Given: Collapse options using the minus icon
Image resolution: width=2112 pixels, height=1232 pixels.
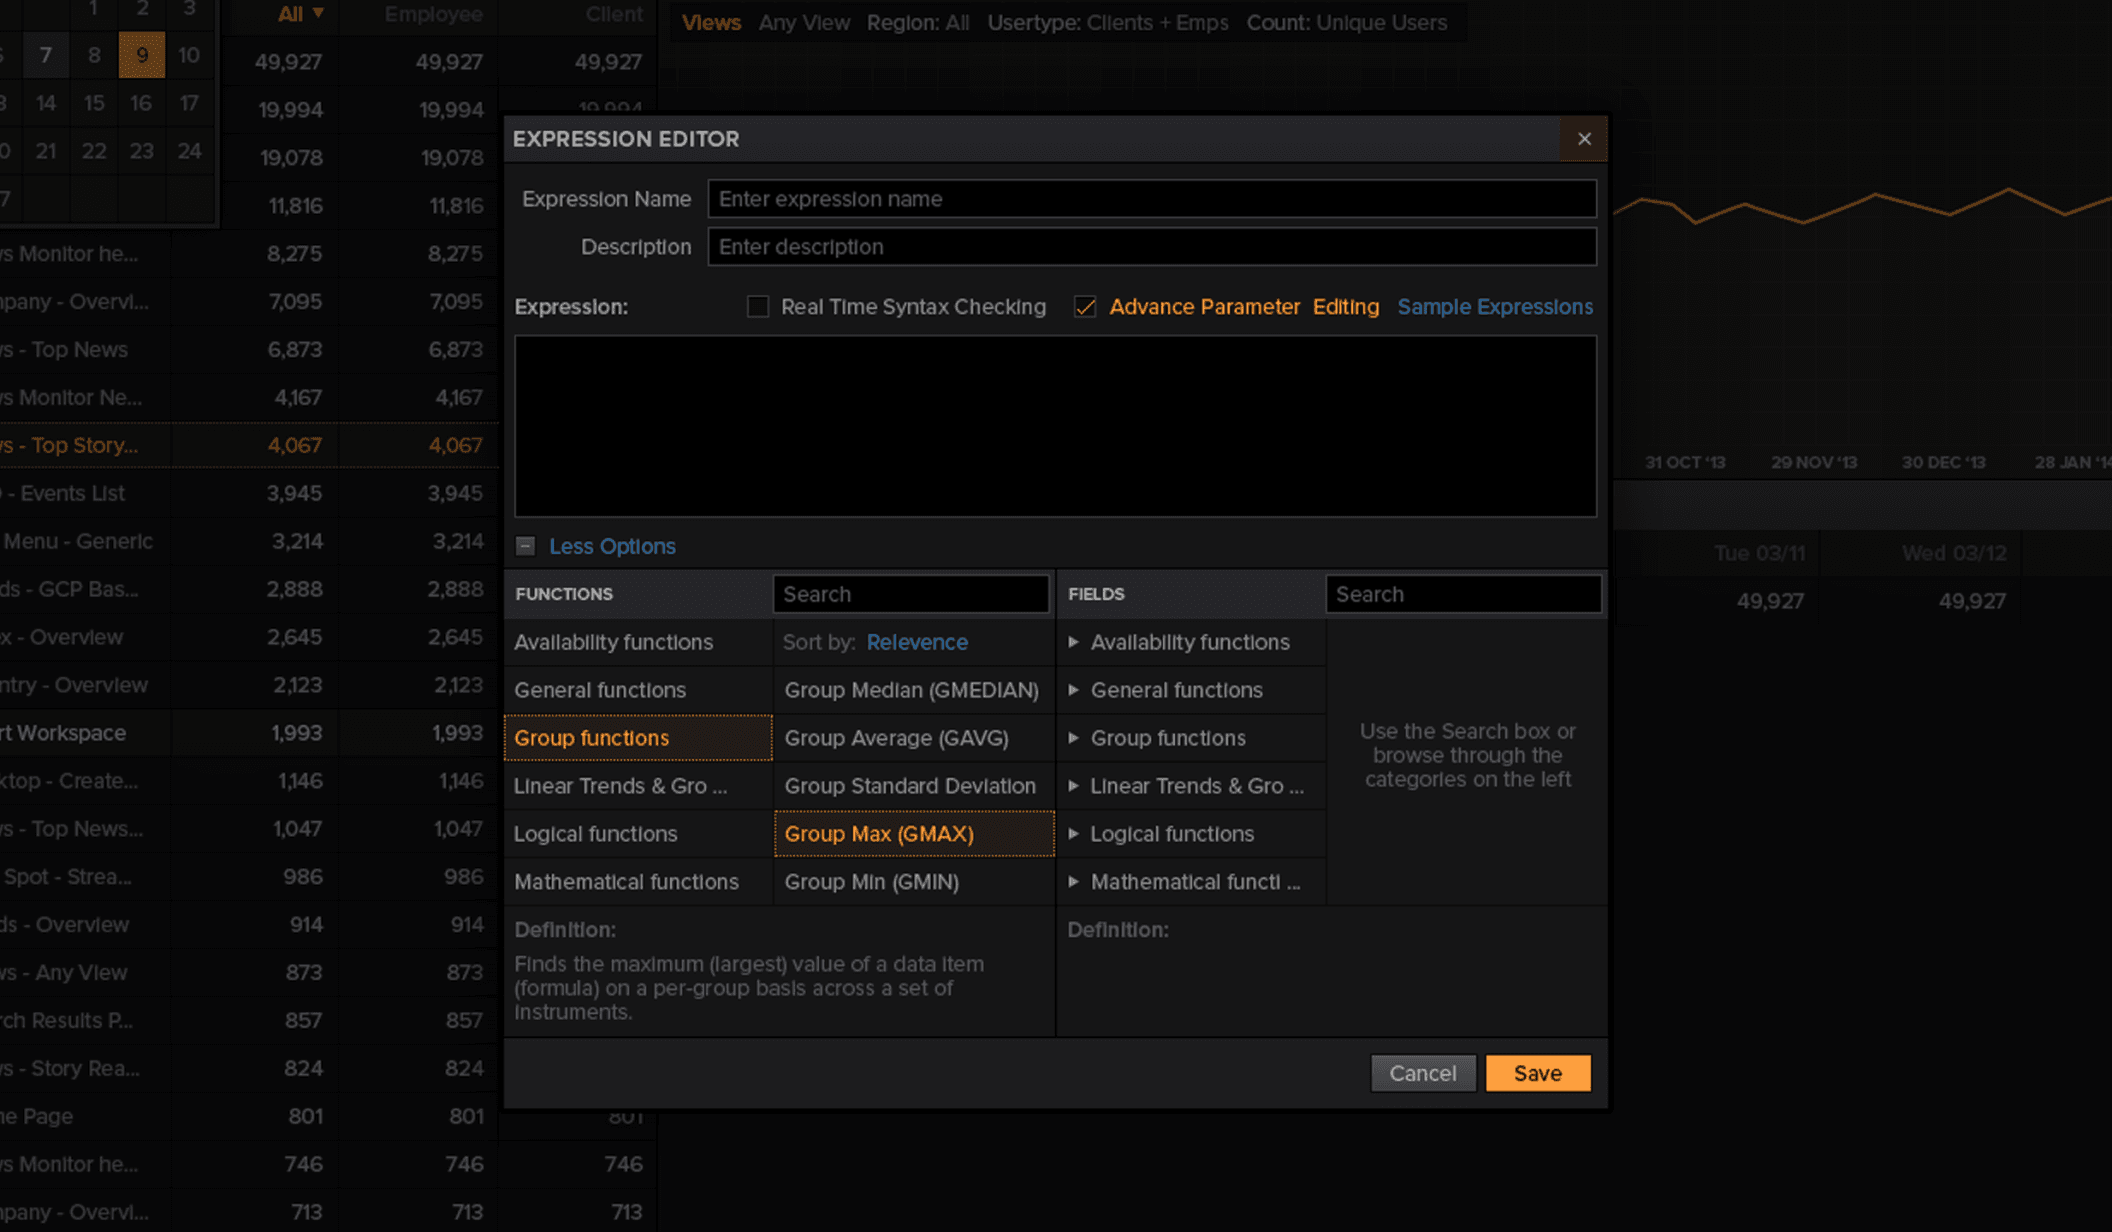Looking at the screenshot, I should click(525, 546).
